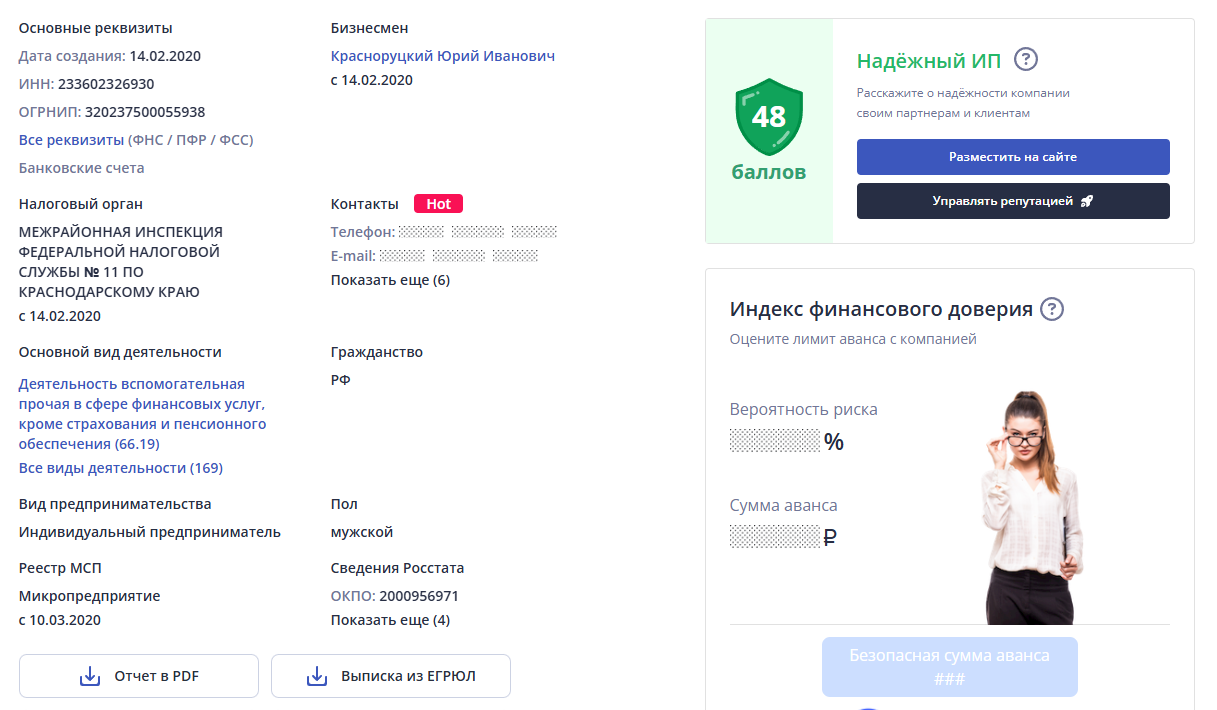Click the download icon for Выписка из ЕГРЮЛ

317,676
